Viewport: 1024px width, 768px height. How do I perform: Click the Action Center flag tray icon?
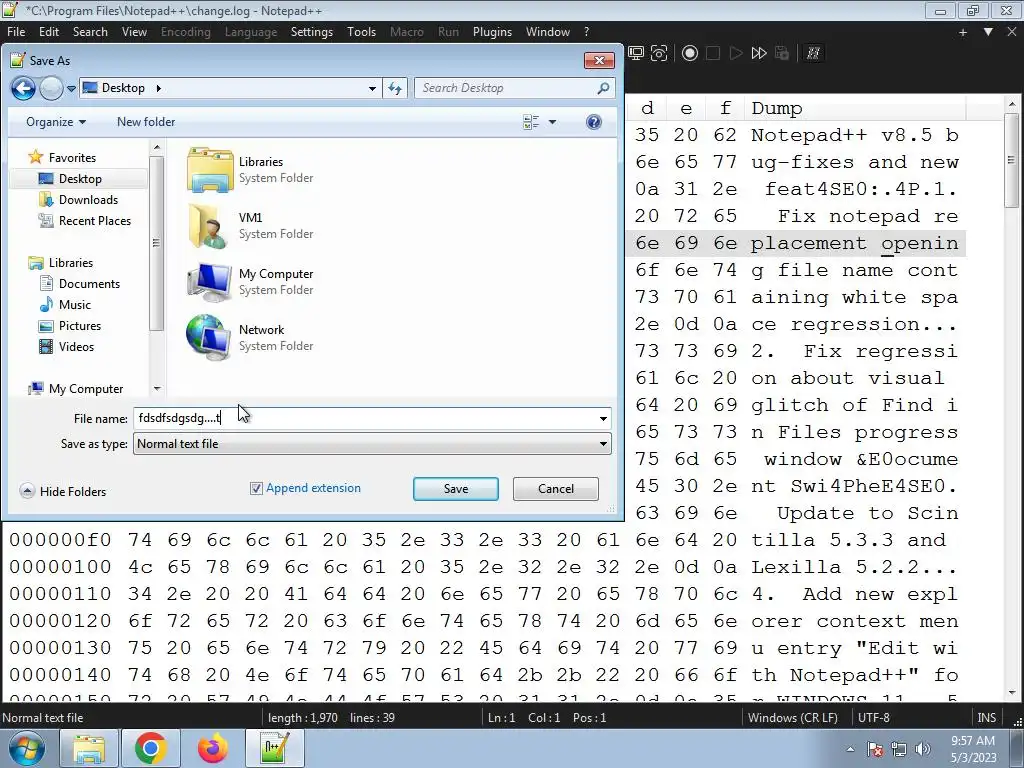pos(874,749)
